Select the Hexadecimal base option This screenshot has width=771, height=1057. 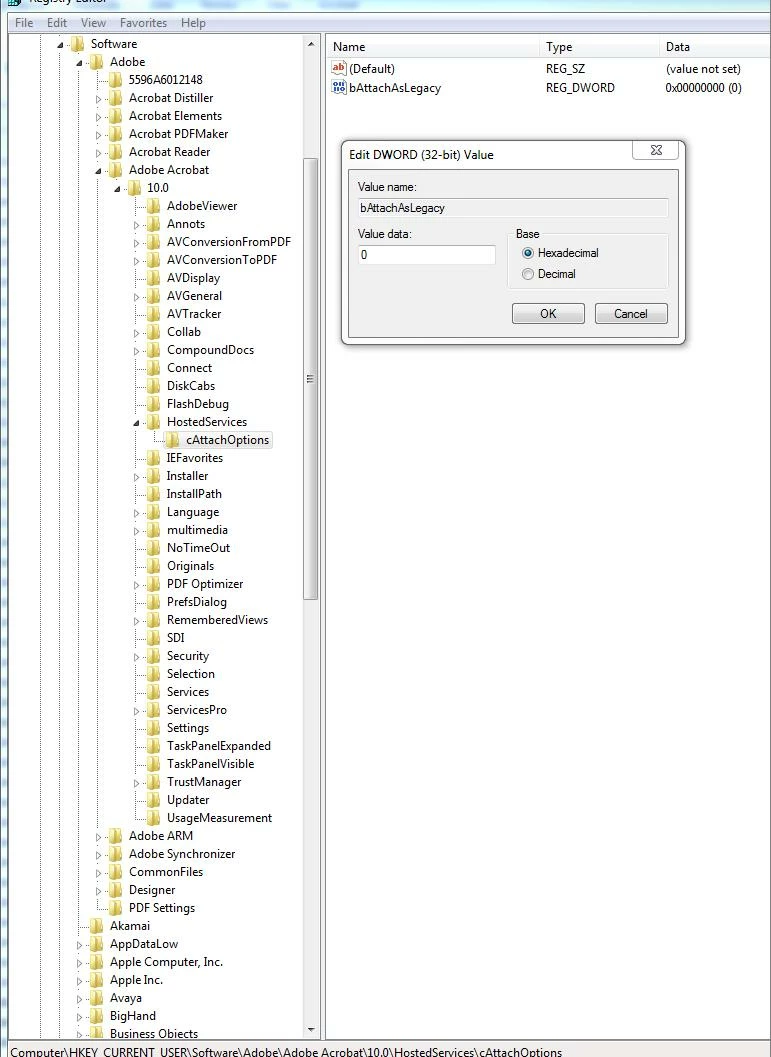[x=528, y=253]
